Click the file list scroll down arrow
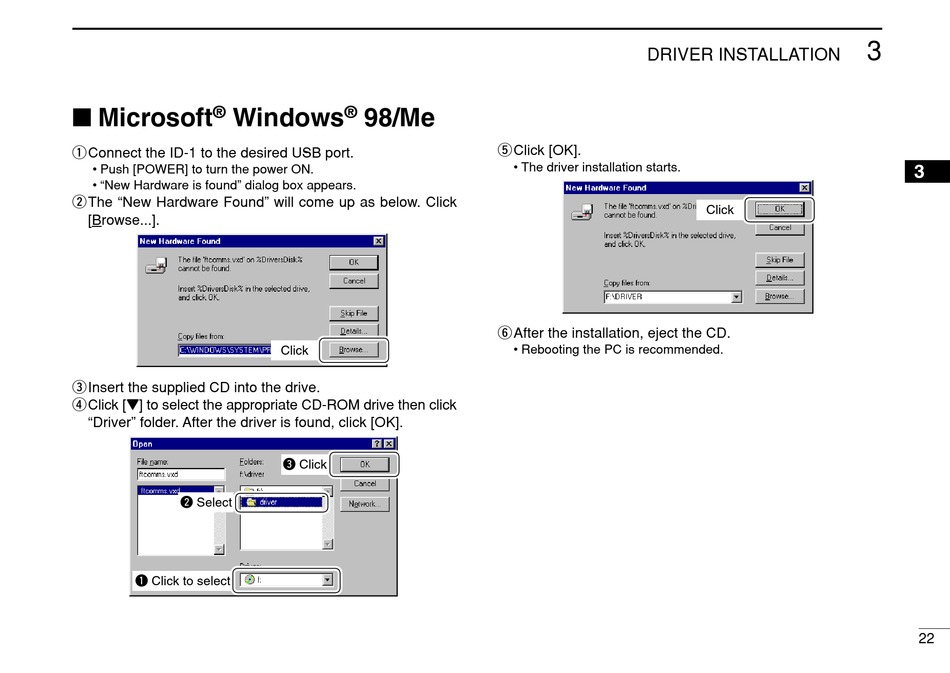 pyautogui.click(x=219, y=548)
